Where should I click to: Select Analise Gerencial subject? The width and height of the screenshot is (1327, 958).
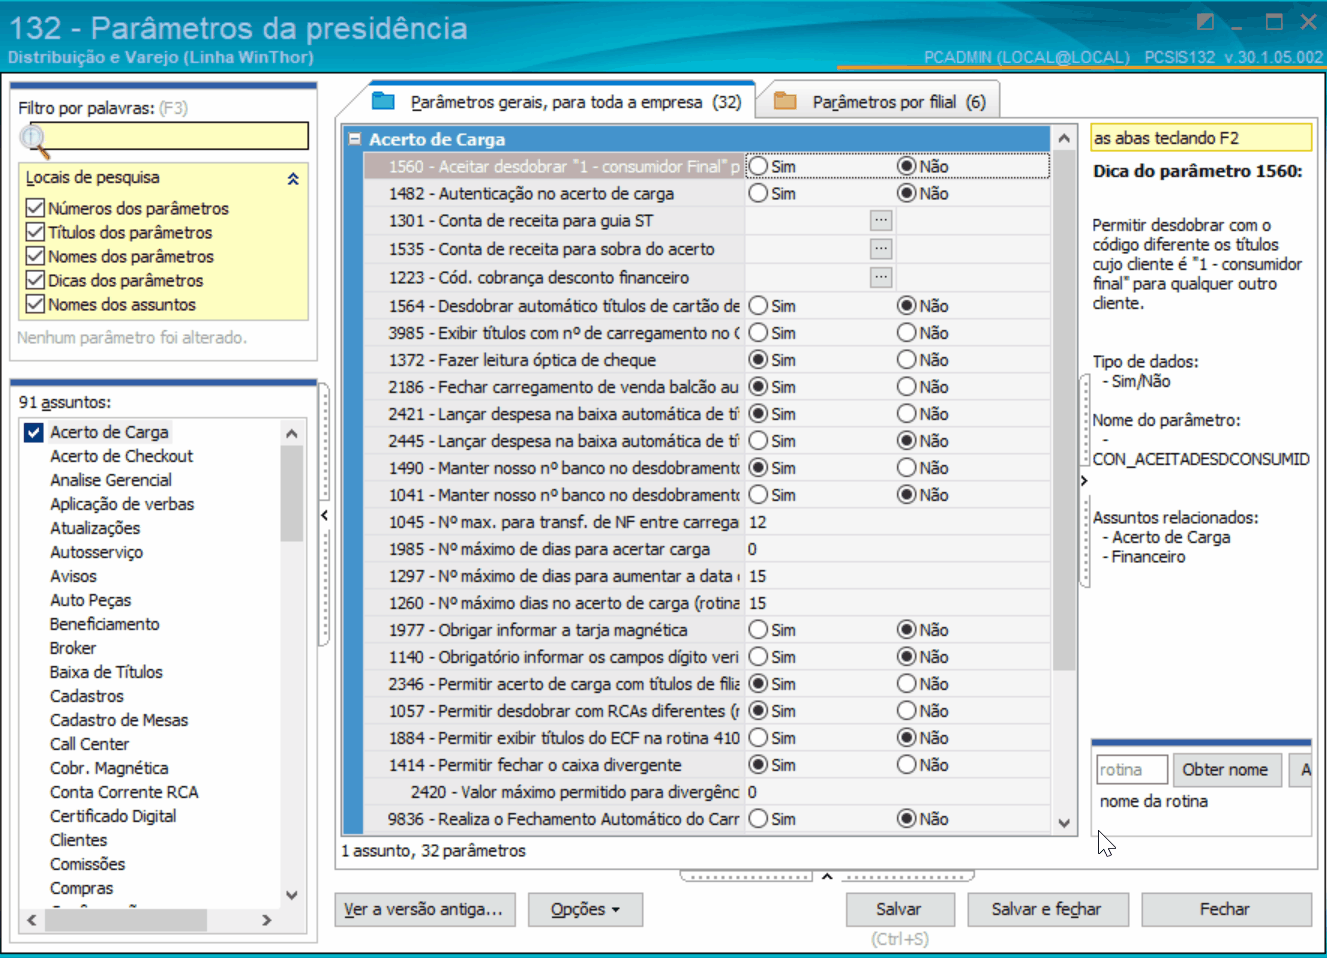tap(111, 480)
